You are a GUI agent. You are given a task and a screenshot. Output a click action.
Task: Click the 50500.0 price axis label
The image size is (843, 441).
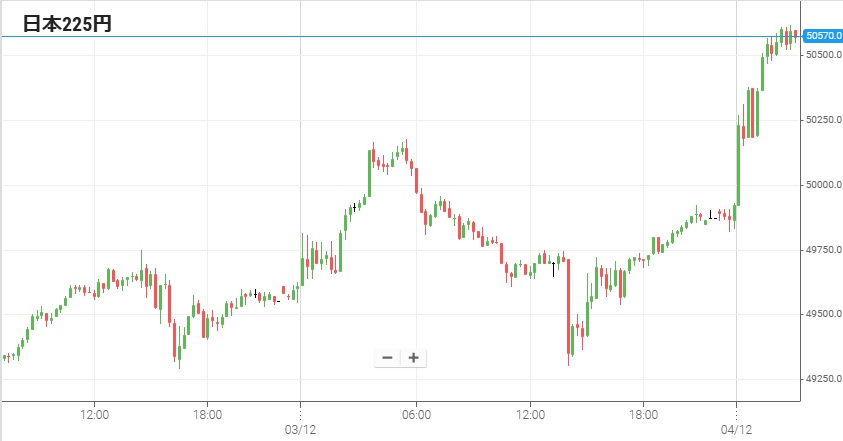tap(822, 55)
